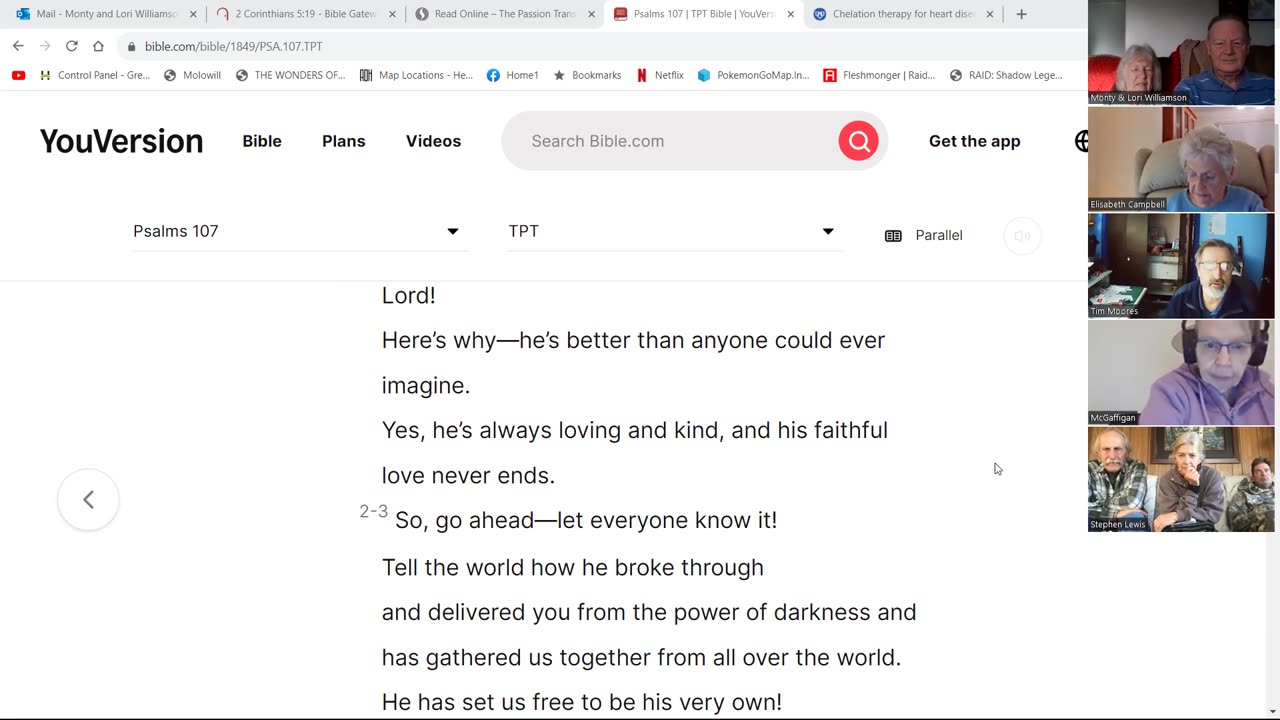Open the RAID: Shadow Legends bookmark
1280x720 pixels.
(x=1006, y=75)
